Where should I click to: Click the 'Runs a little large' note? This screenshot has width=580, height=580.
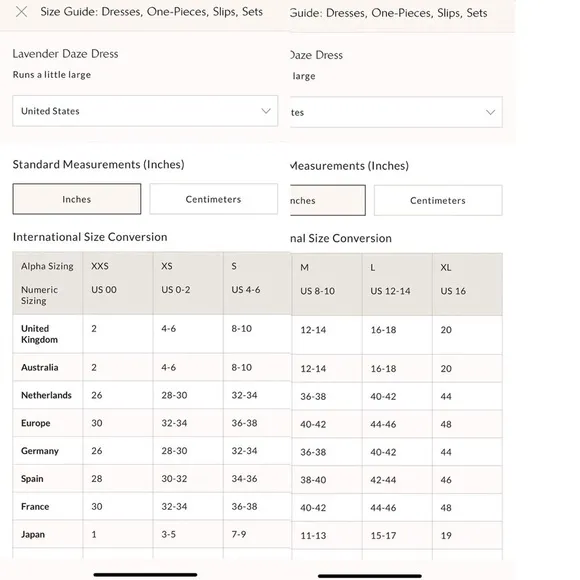pos(52,75)
